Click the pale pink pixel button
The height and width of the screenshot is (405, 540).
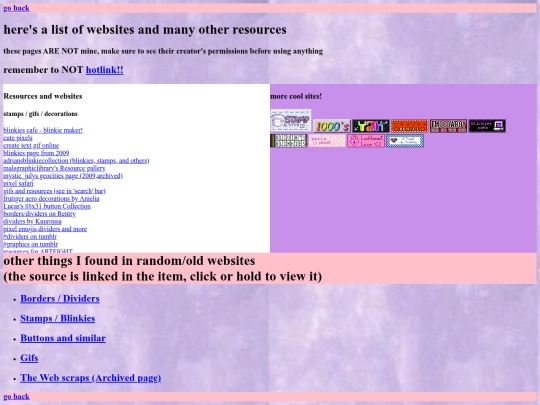pos(327,141)
